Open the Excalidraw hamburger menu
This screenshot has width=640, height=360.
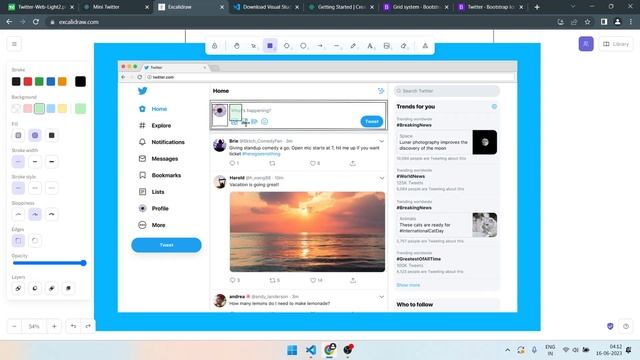click(x=14, y=44)
